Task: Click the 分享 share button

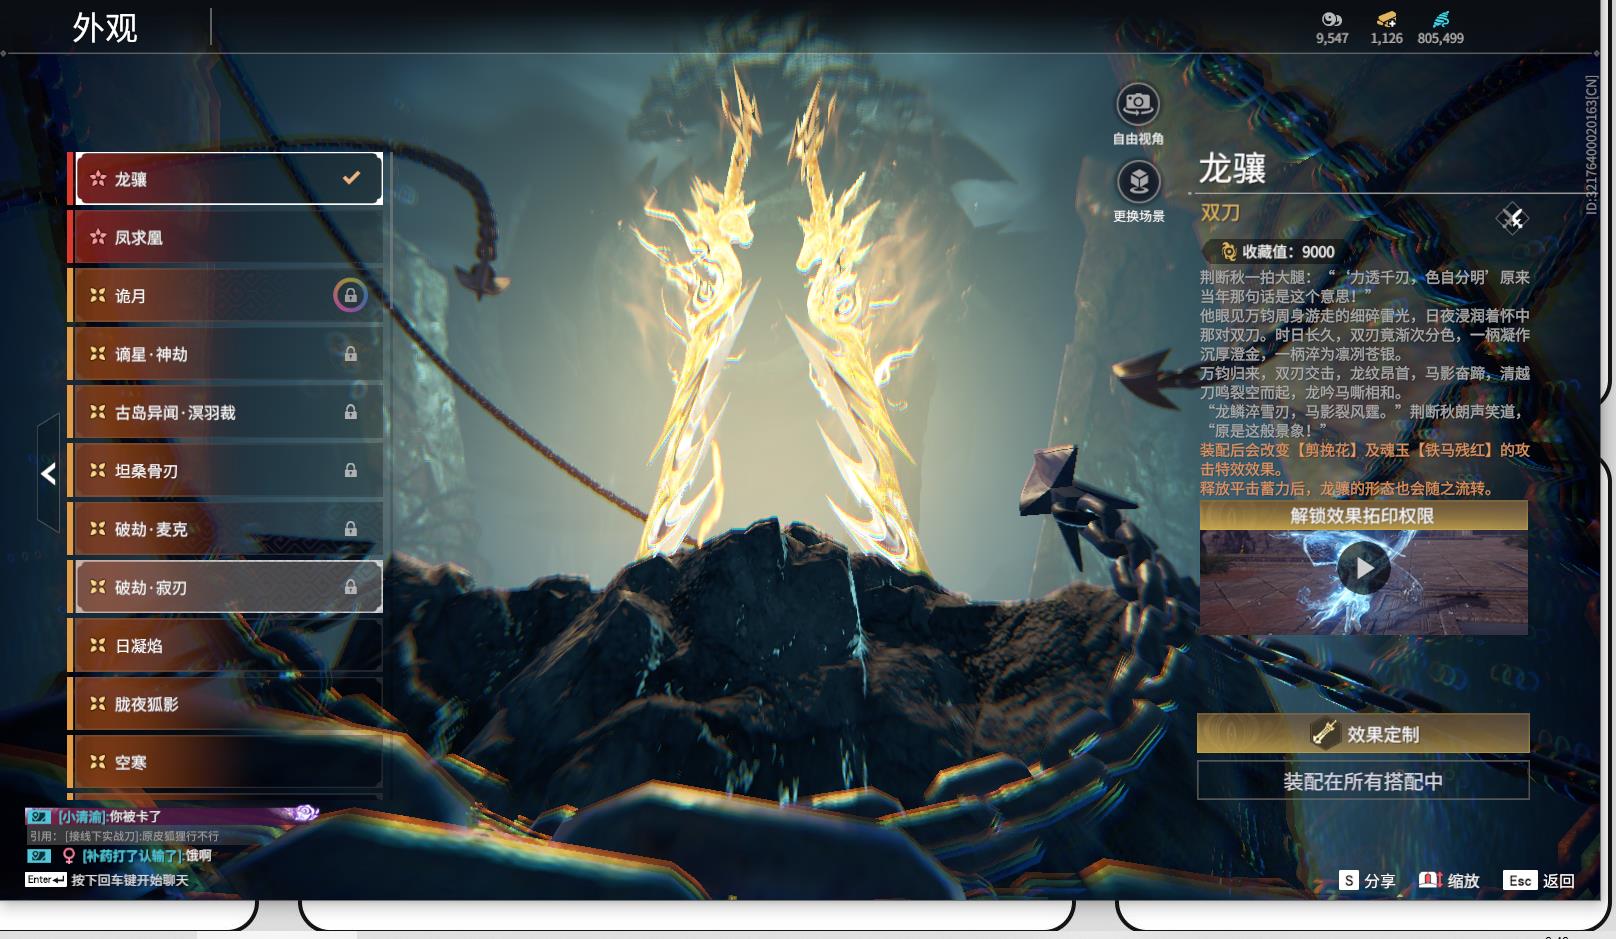Action: (x=1367, y=880)
